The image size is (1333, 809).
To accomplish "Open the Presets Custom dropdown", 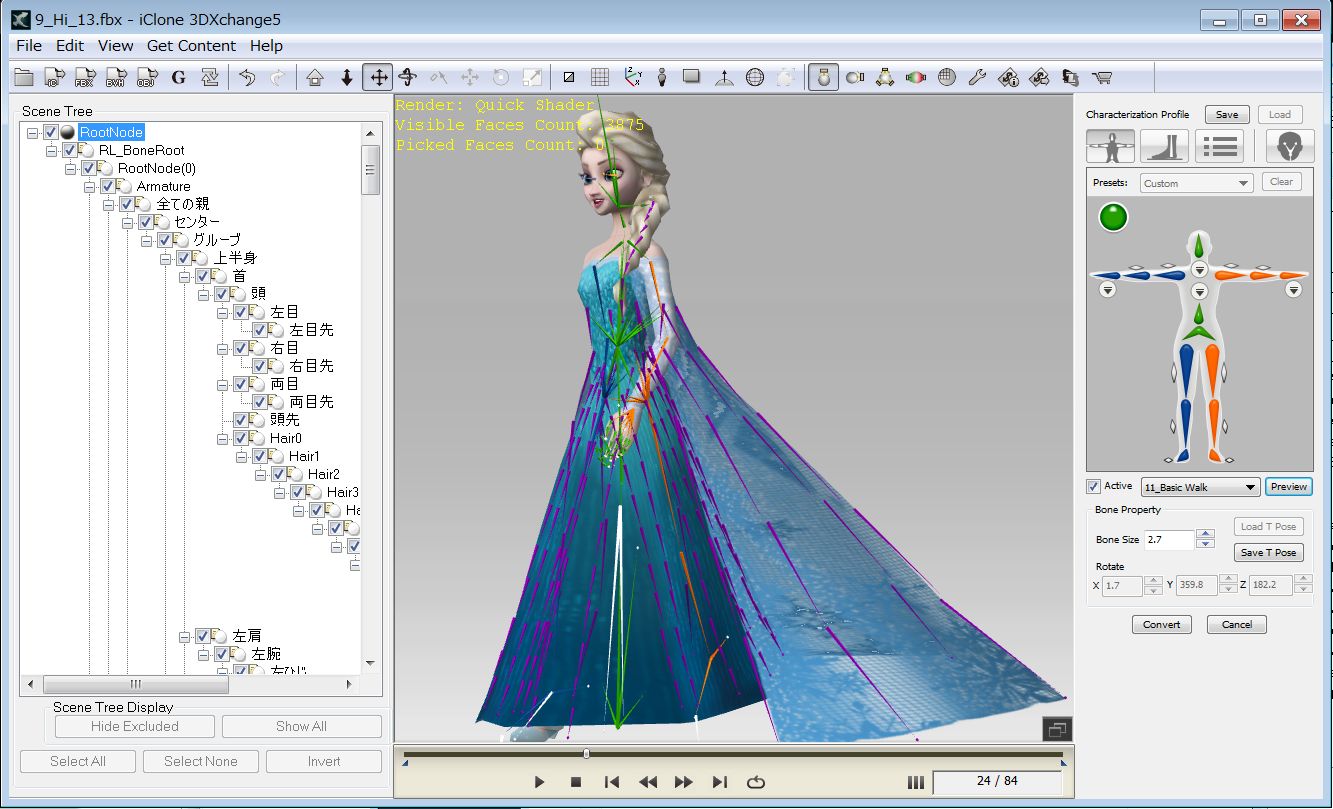I will click(1197, 183).
